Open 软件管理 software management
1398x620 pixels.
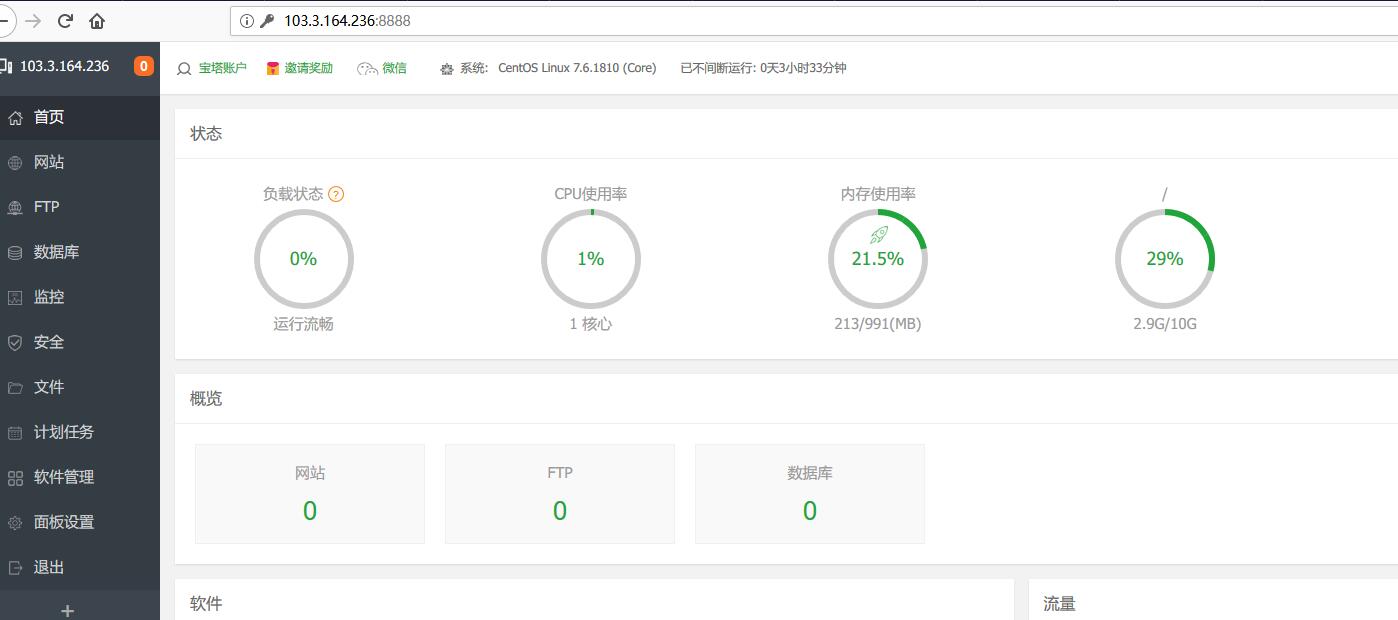[x=63, y=477]
